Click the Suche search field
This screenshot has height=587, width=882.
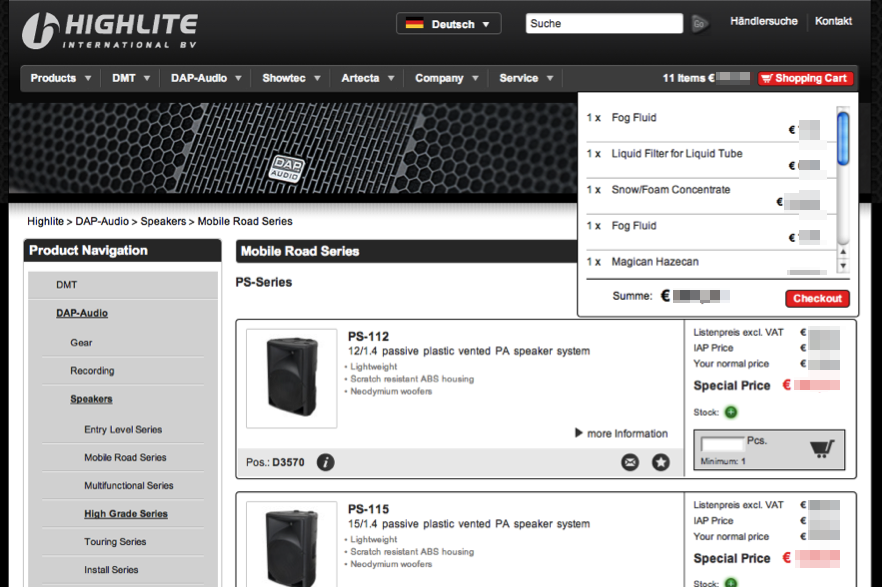604,24
